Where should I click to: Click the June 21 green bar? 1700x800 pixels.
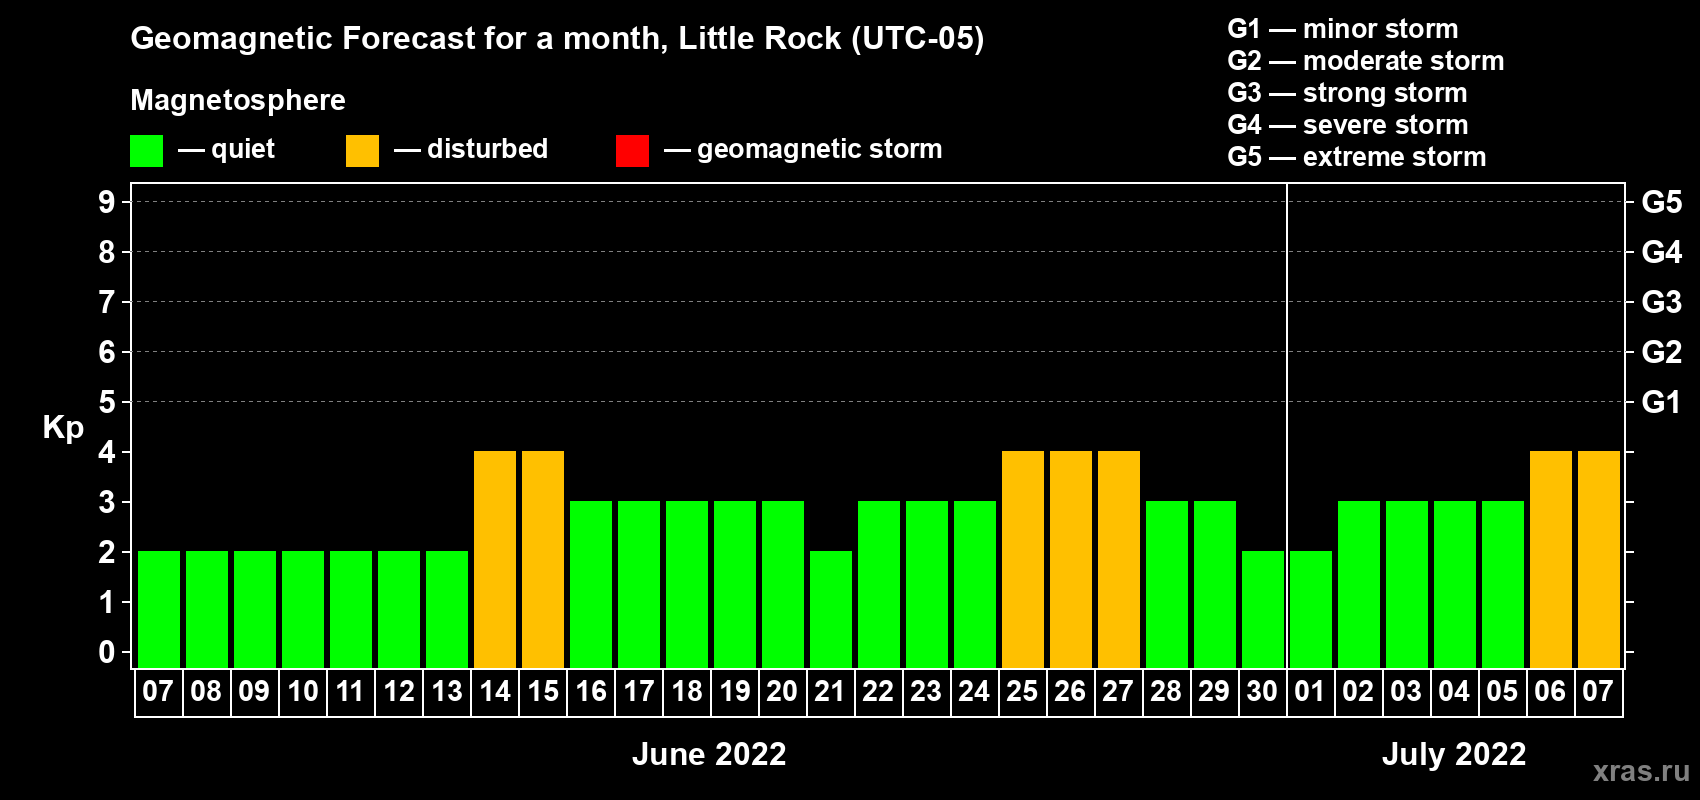[x=831, y=609]
